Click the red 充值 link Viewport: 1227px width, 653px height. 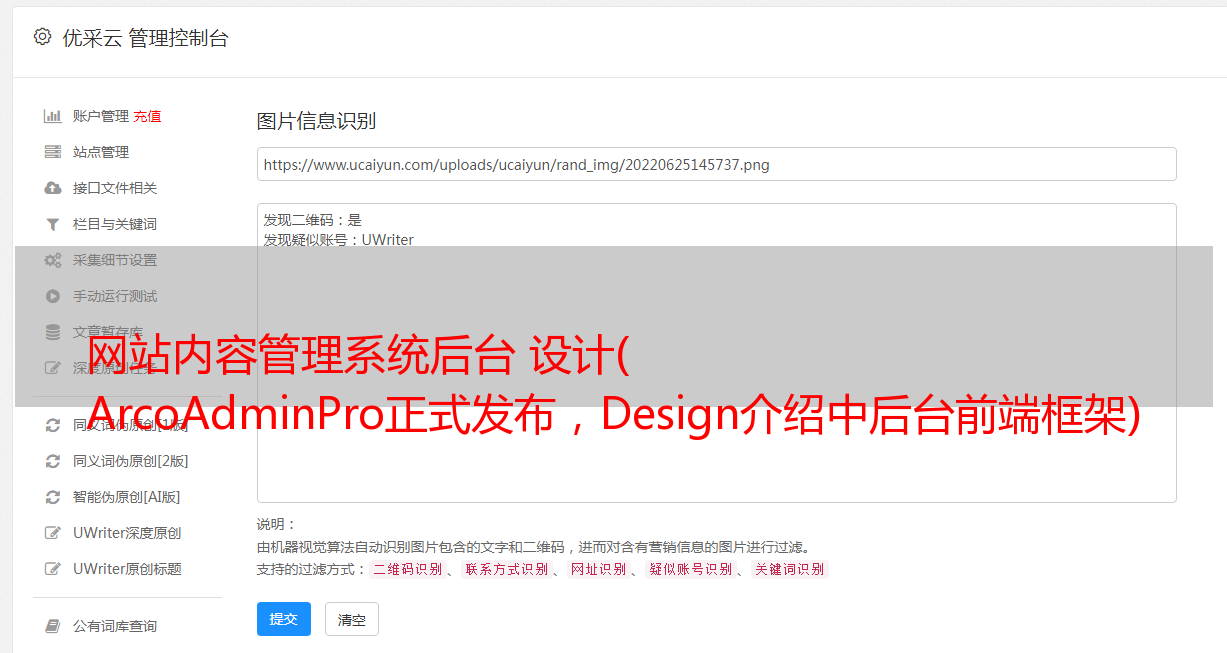click(x=147, y=116)
